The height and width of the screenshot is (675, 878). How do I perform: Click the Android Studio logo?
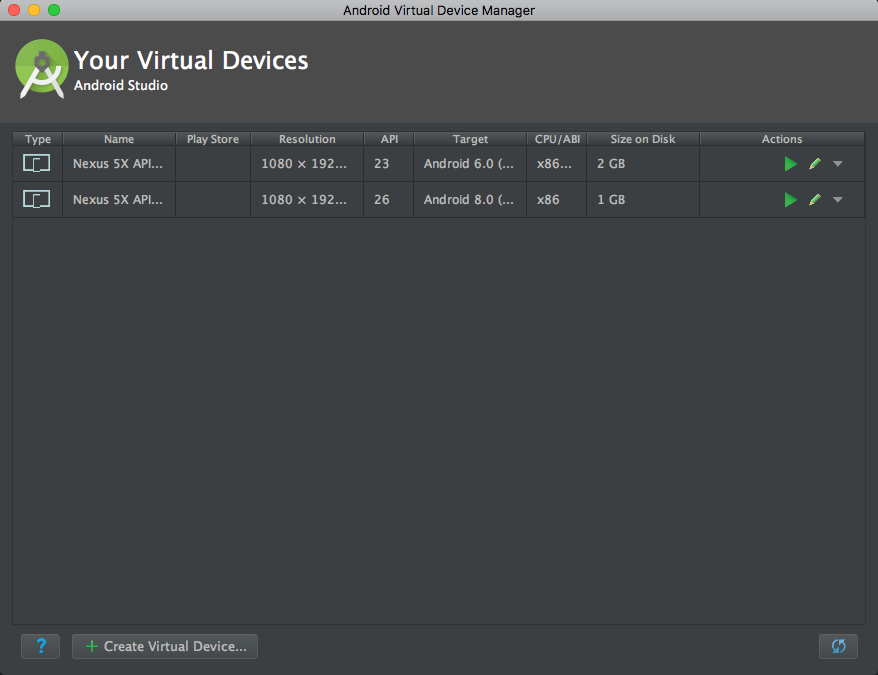pos(41,67)
